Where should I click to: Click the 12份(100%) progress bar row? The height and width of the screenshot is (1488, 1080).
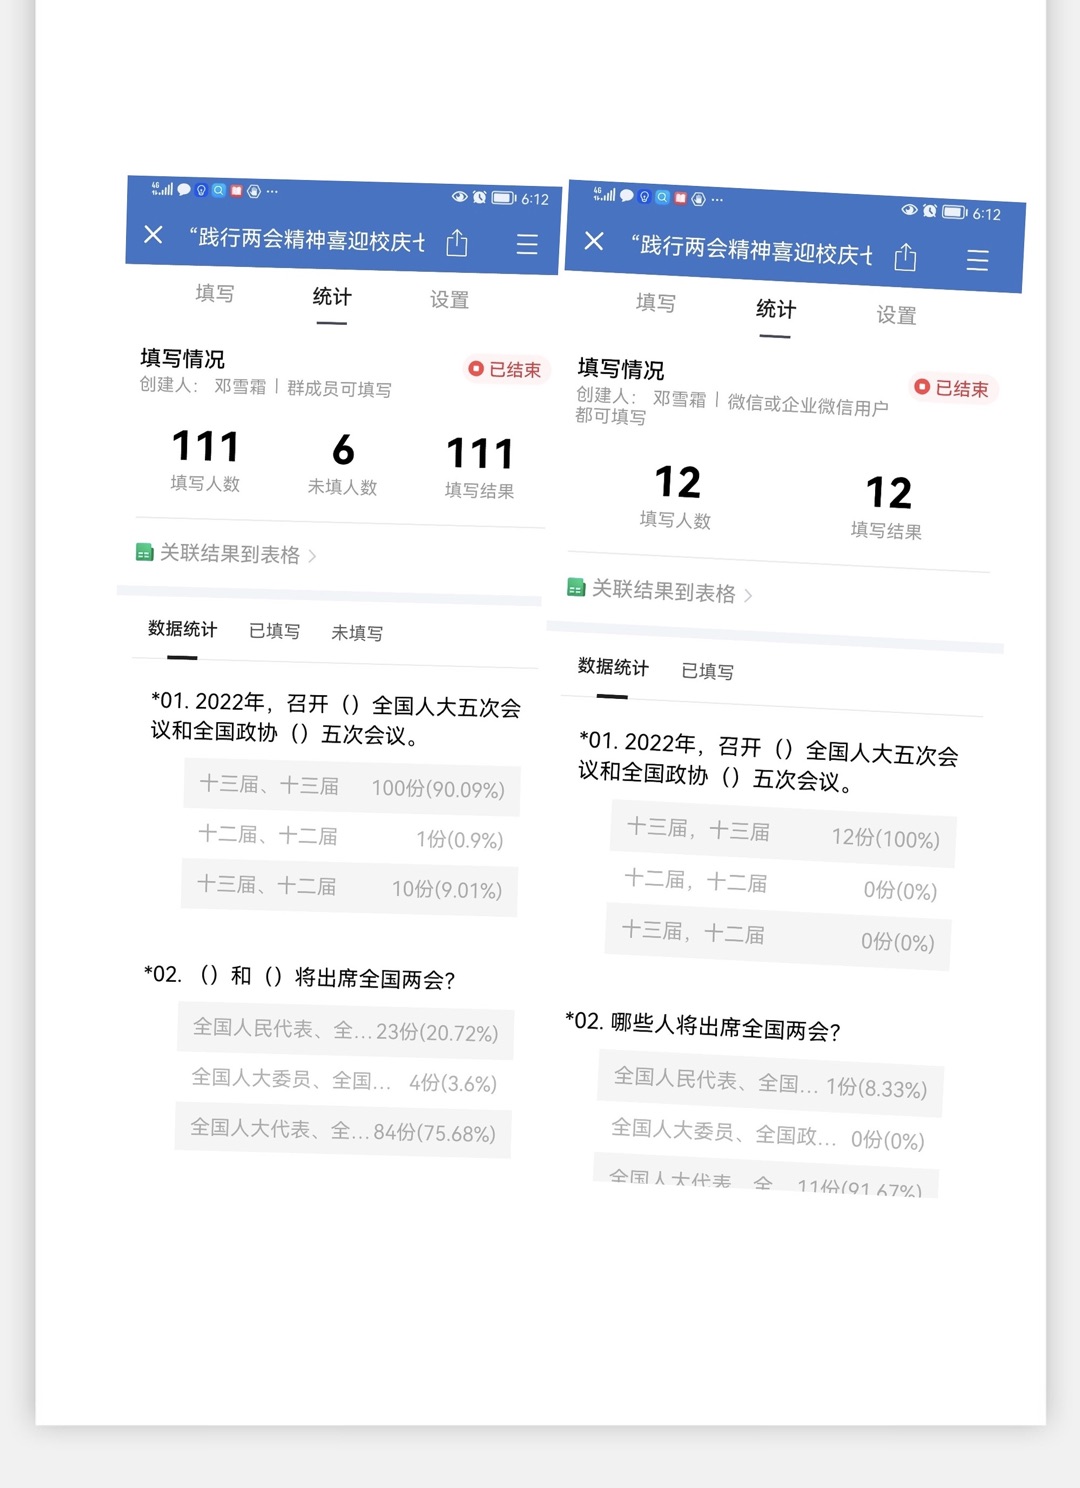[x=783, y=834]
